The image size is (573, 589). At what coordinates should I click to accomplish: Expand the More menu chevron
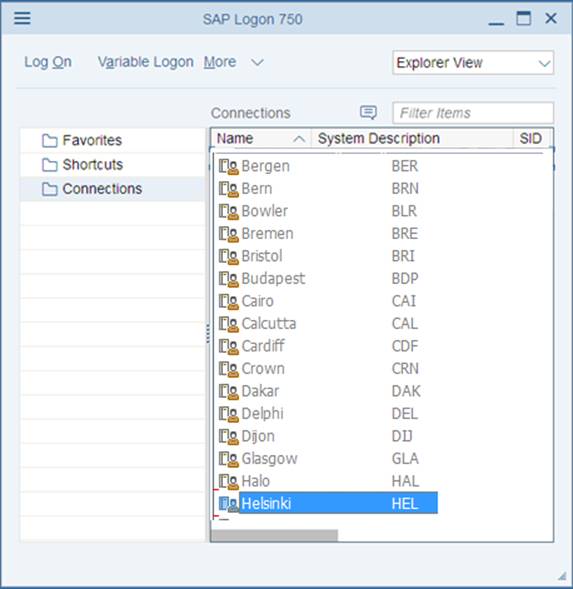257,62
